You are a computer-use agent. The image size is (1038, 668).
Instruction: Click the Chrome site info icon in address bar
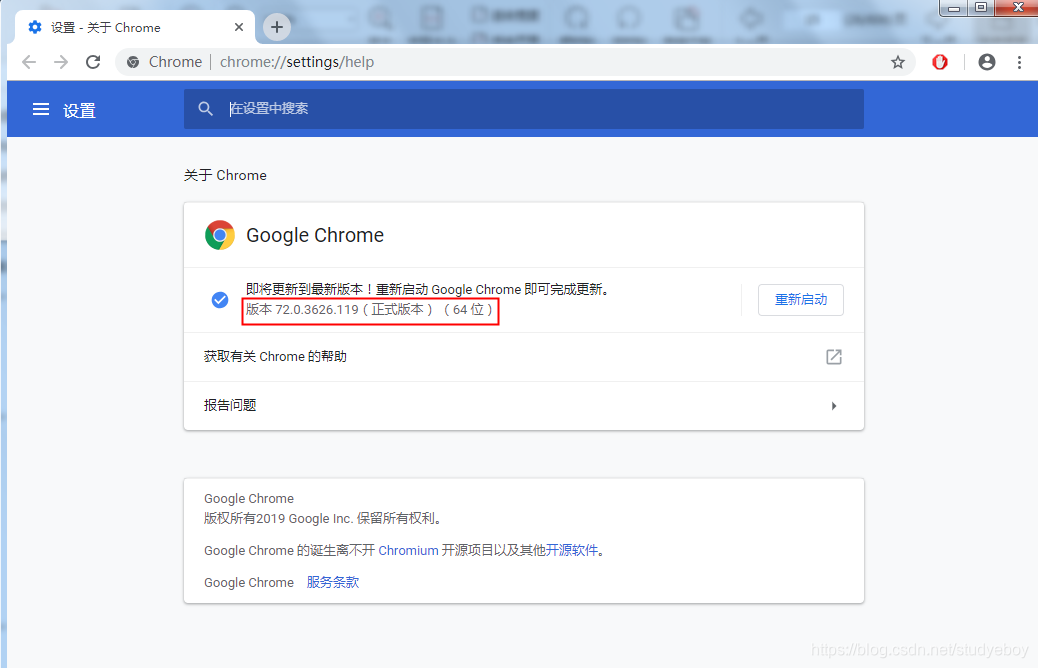(133, 62)
